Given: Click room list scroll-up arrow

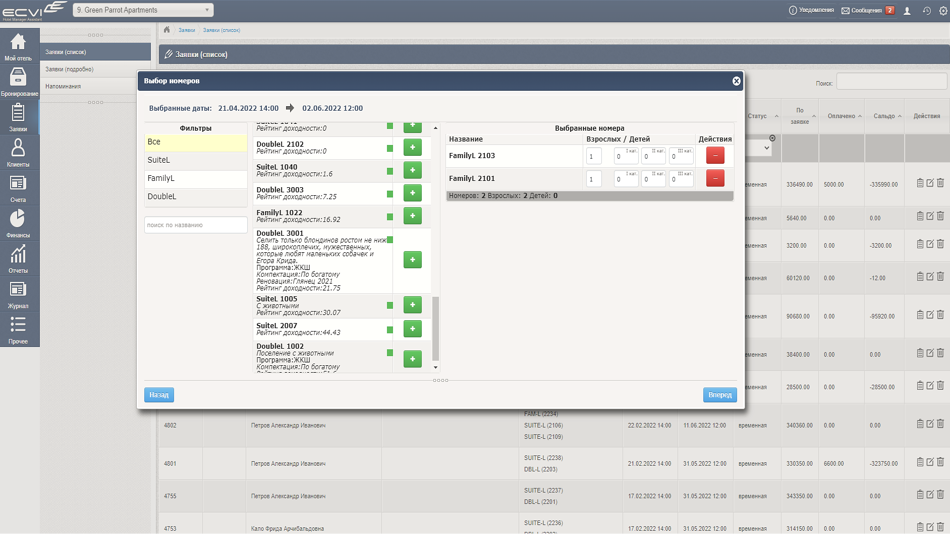Looking at the screenshot, I should (435, 128).
